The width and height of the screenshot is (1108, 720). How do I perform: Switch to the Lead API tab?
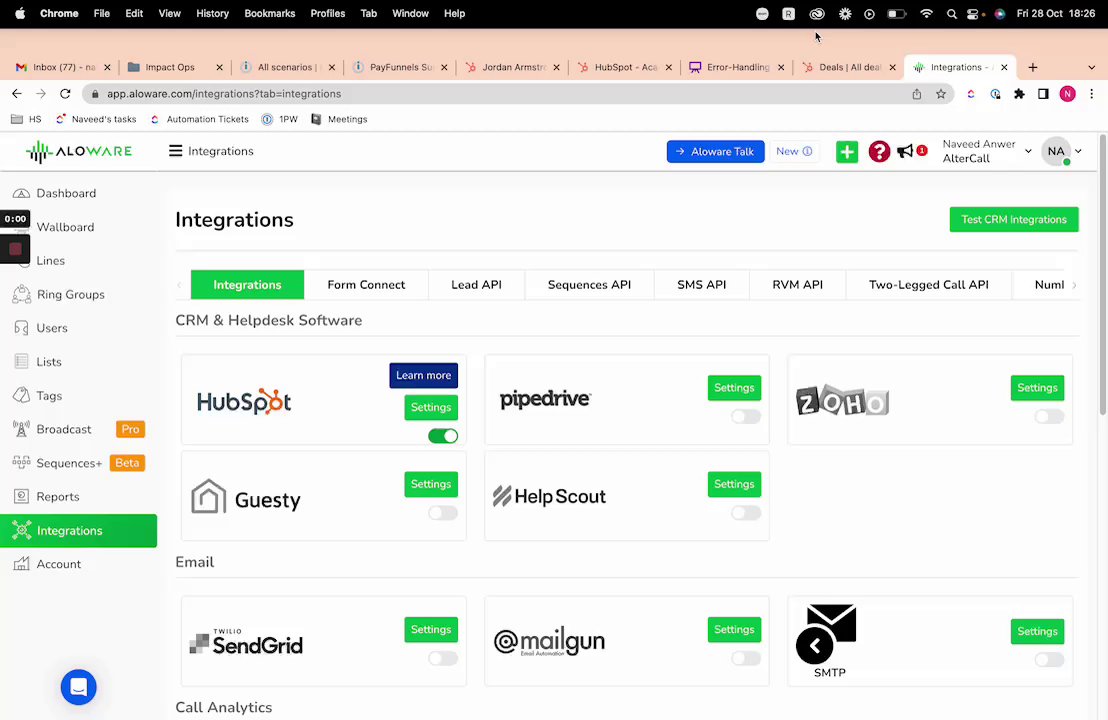(x=476, y=285)
